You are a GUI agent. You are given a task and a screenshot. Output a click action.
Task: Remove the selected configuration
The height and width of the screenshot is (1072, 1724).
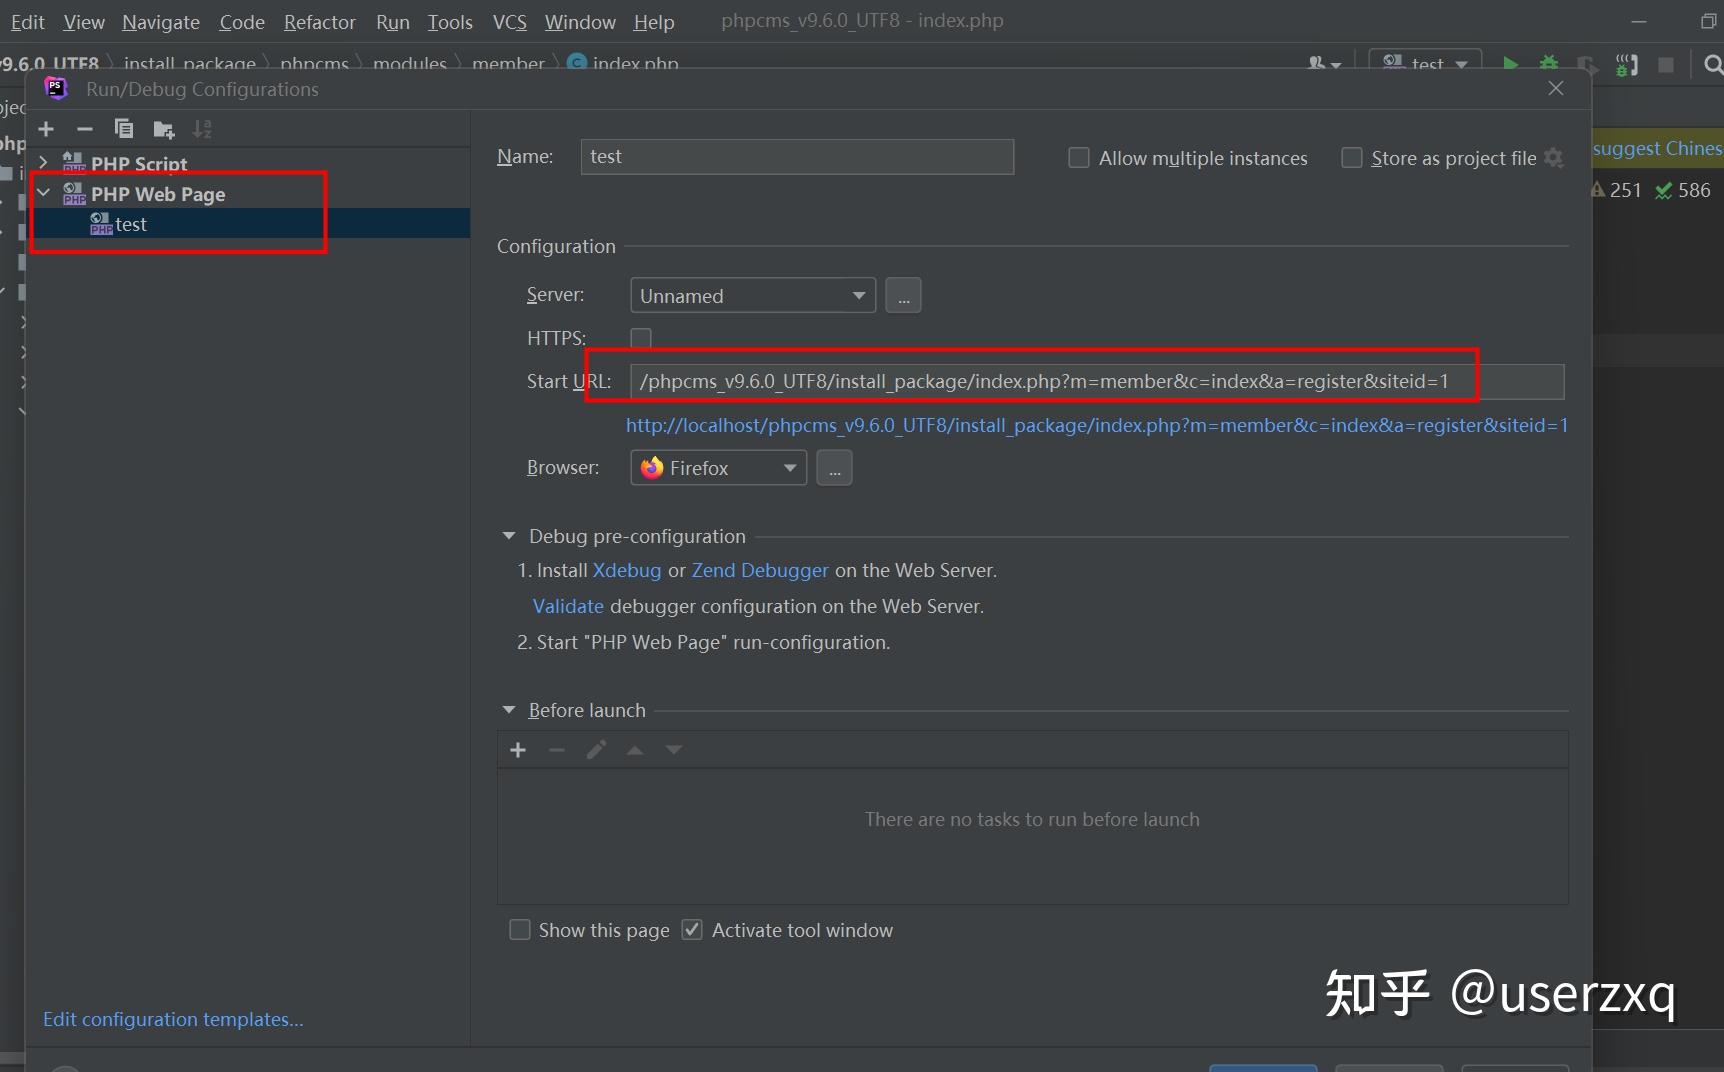(x=85, y=128)
